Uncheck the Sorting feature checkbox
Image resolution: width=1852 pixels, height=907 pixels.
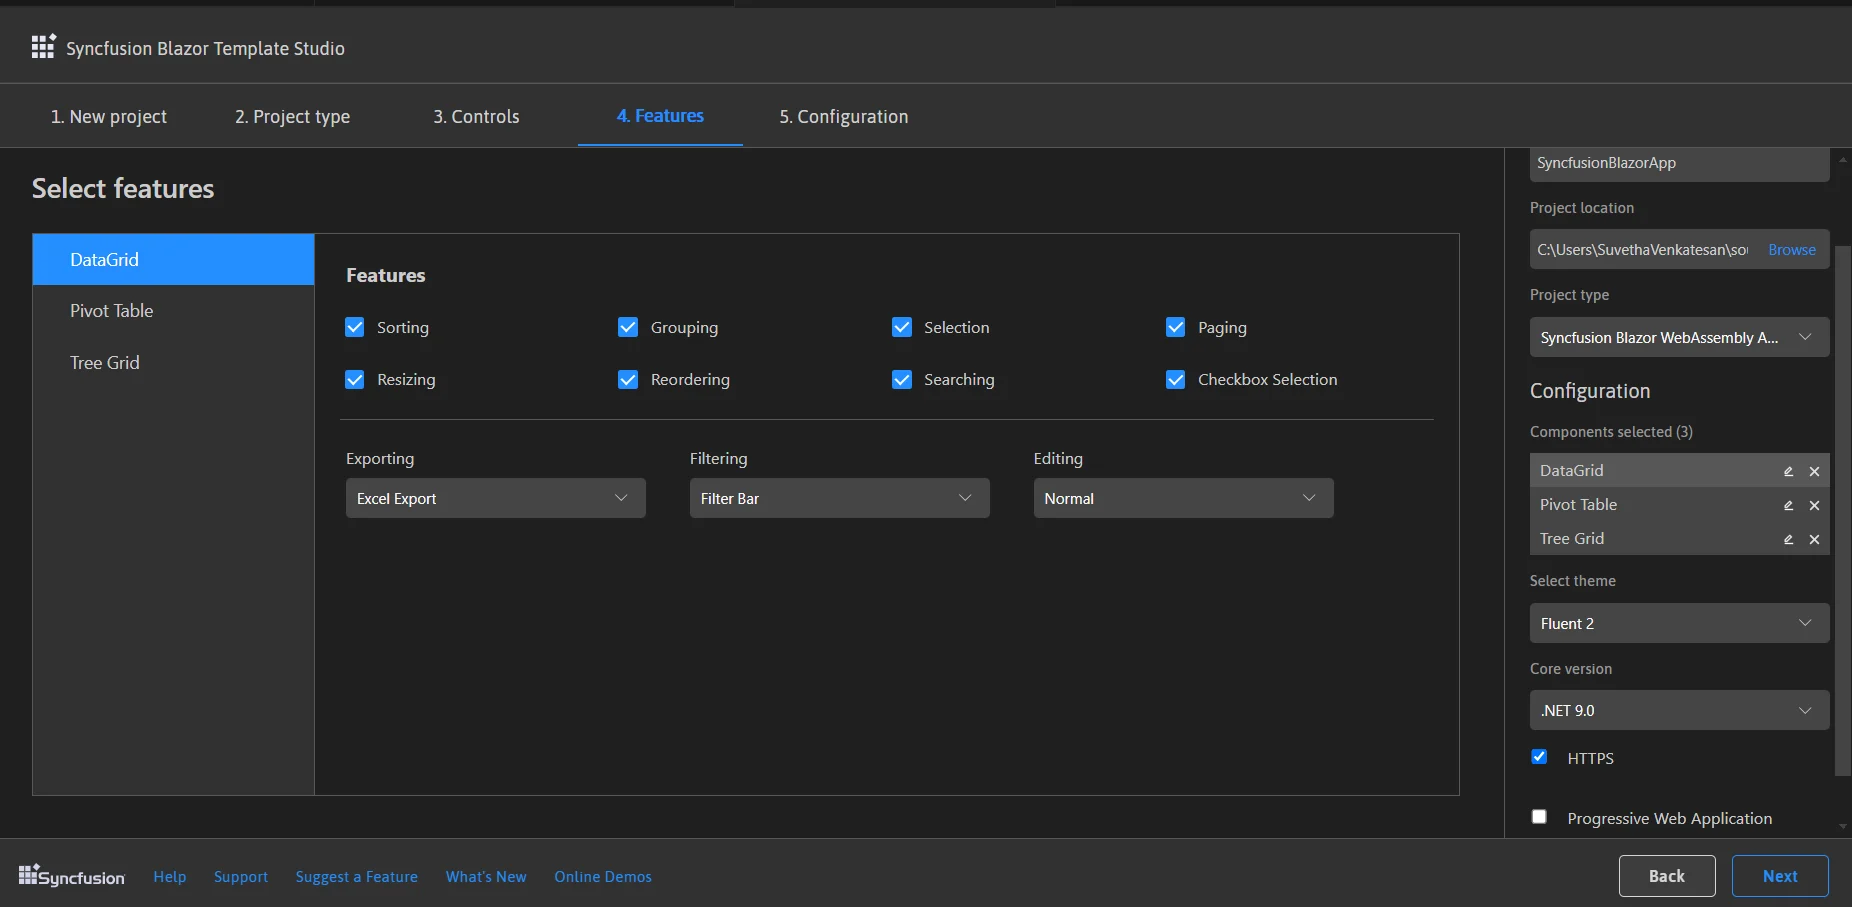pos(355,327)
